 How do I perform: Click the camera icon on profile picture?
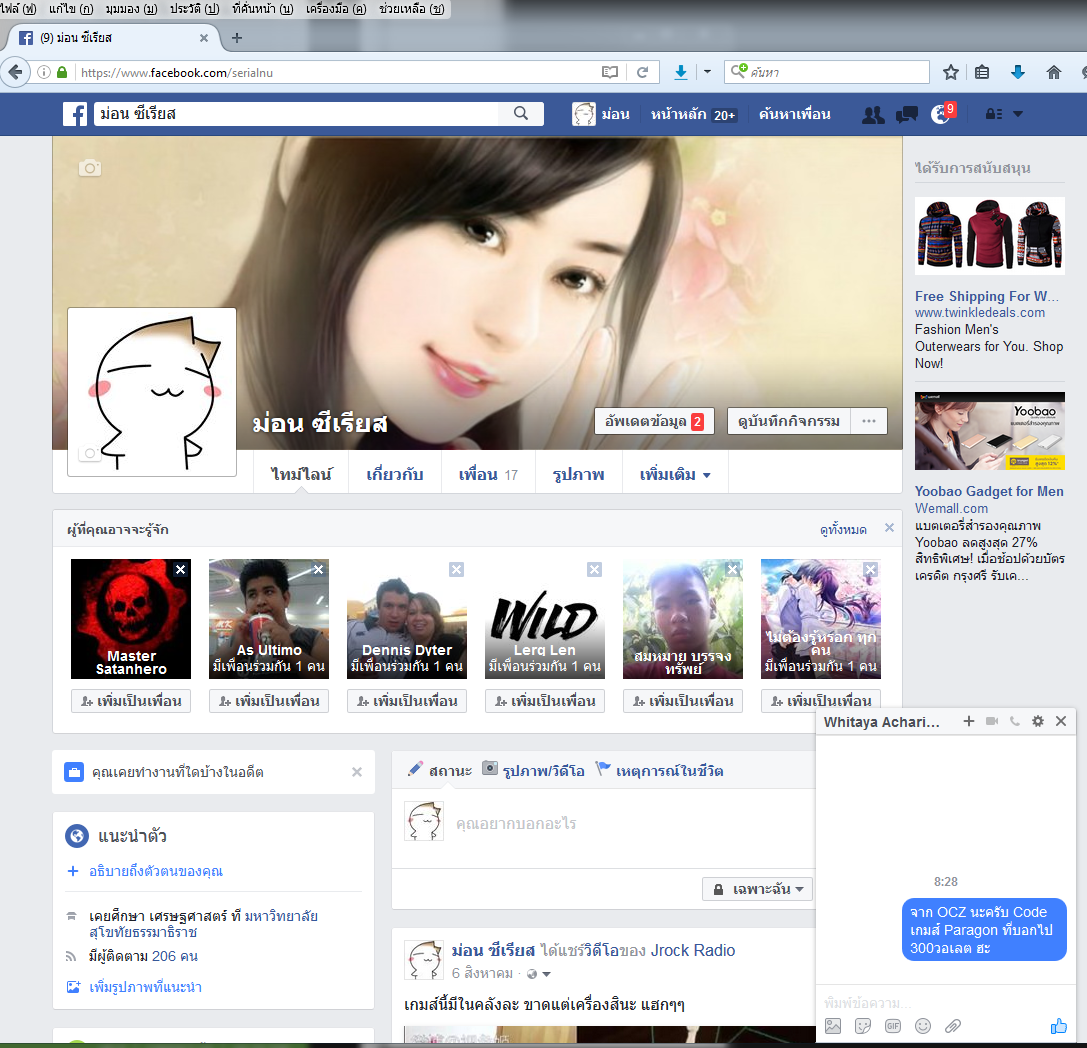(x=89, y=453)
